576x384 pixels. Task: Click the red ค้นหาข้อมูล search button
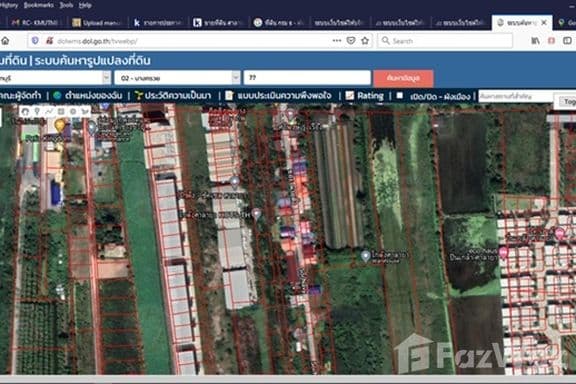tap(403, 78)
